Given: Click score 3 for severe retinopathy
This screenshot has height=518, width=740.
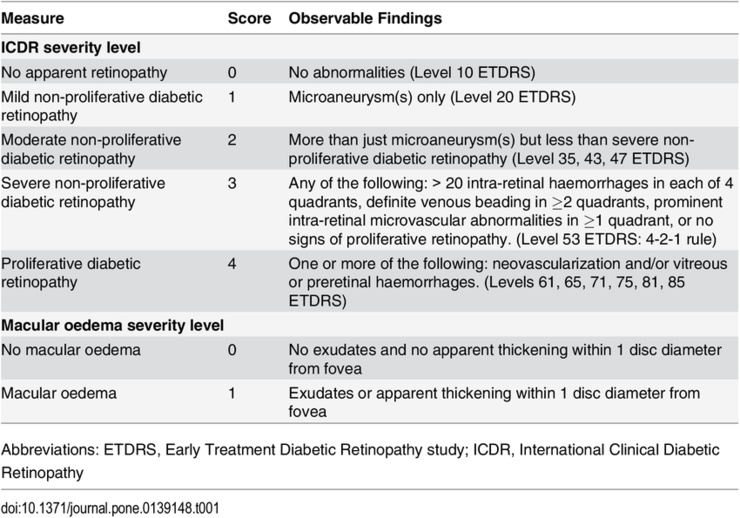Looking at the screenshot, I should tap(232, 183).
